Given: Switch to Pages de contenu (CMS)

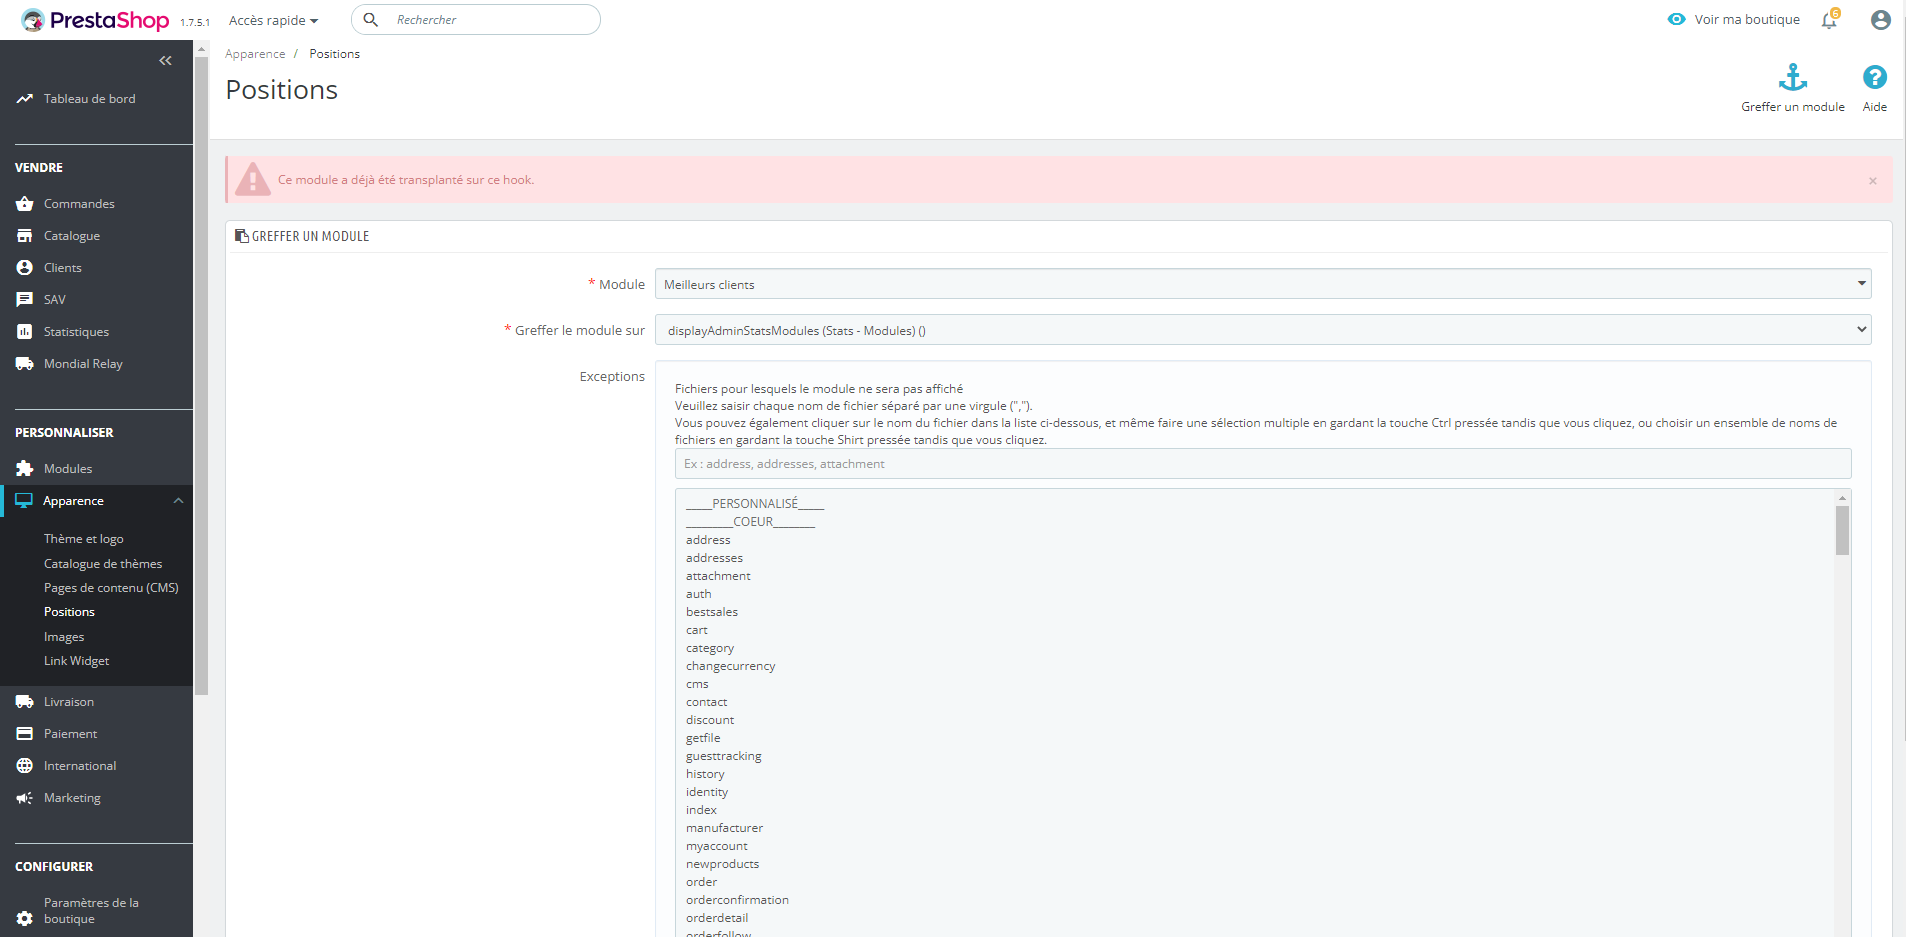Looking at the screenshot, I should (111, 587).
